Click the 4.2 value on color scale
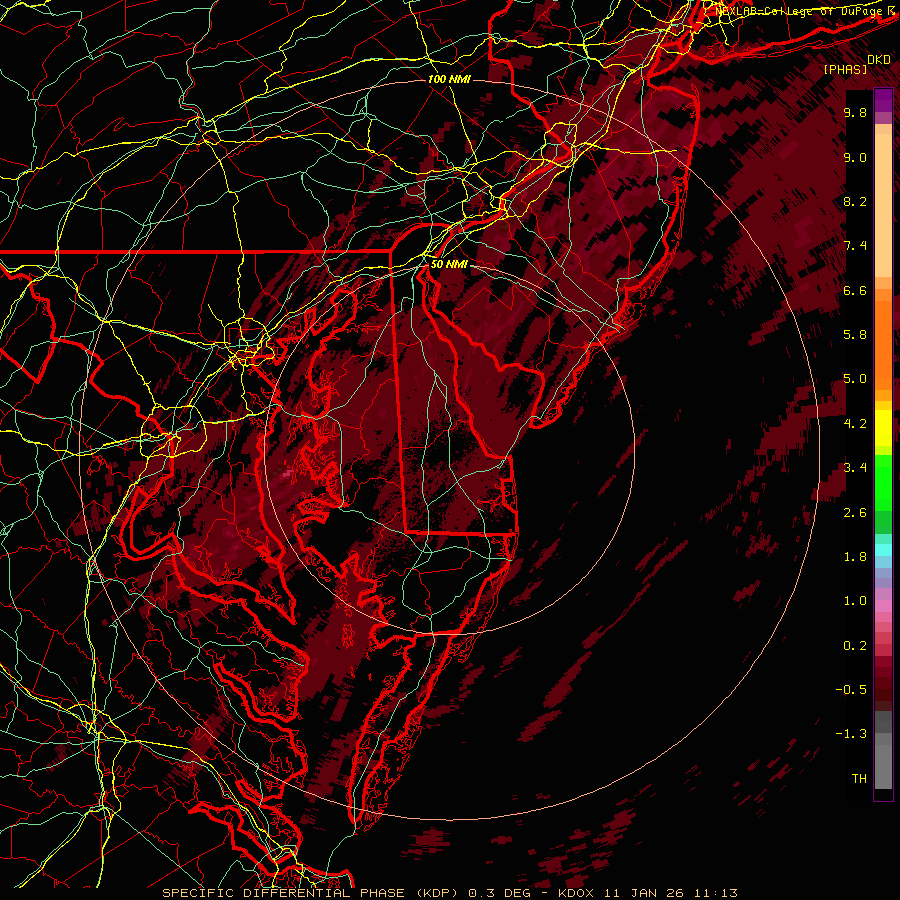 pos(855,424)
